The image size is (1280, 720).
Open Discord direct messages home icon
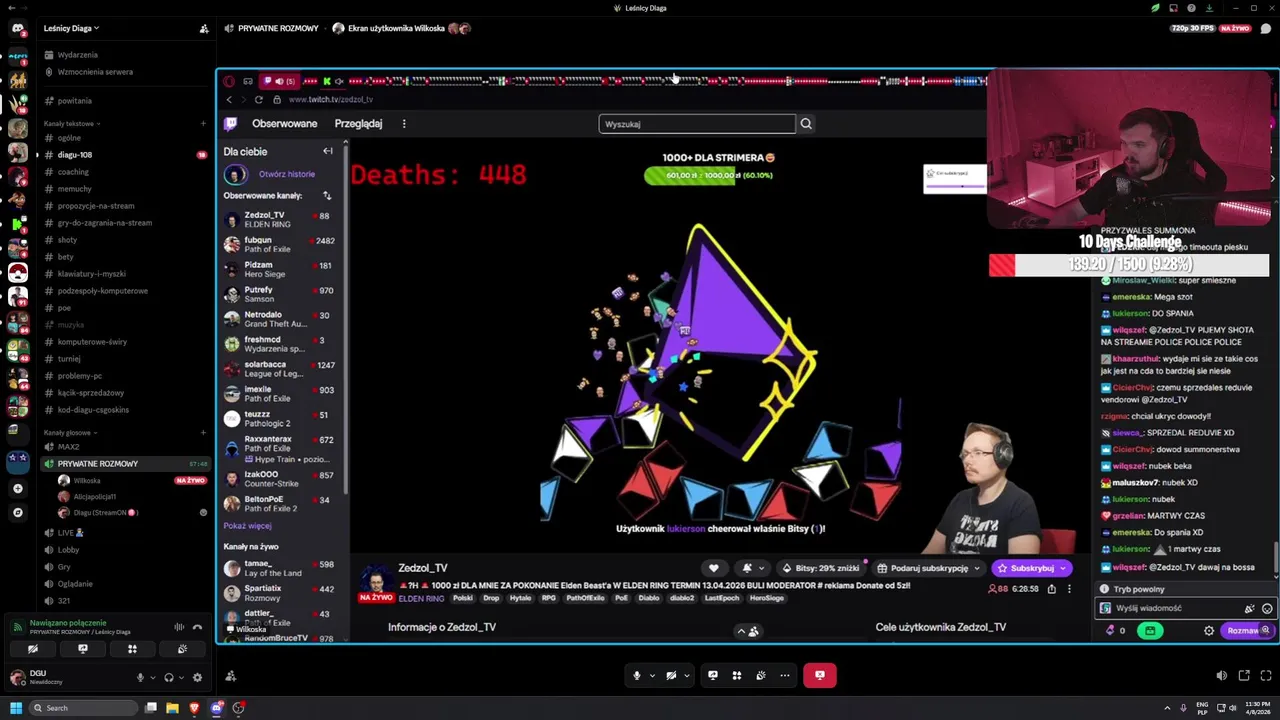pyautogui.click(x=17, y=28)
